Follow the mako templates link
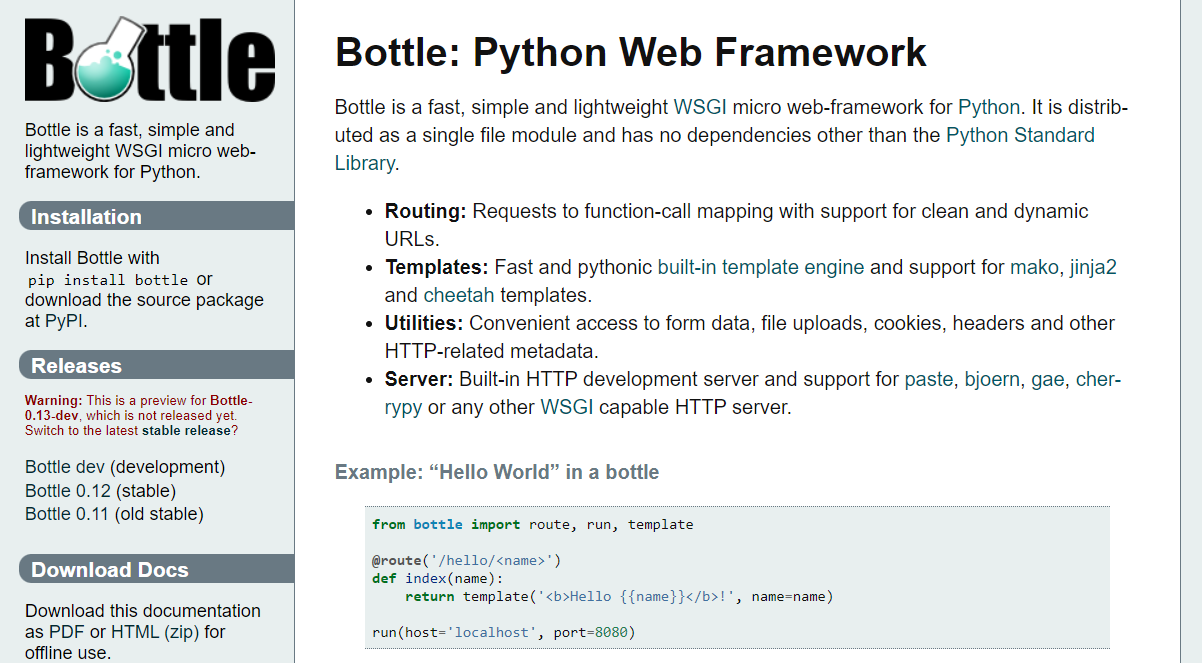This screenshot has height=663, width=1202. 1035,267
